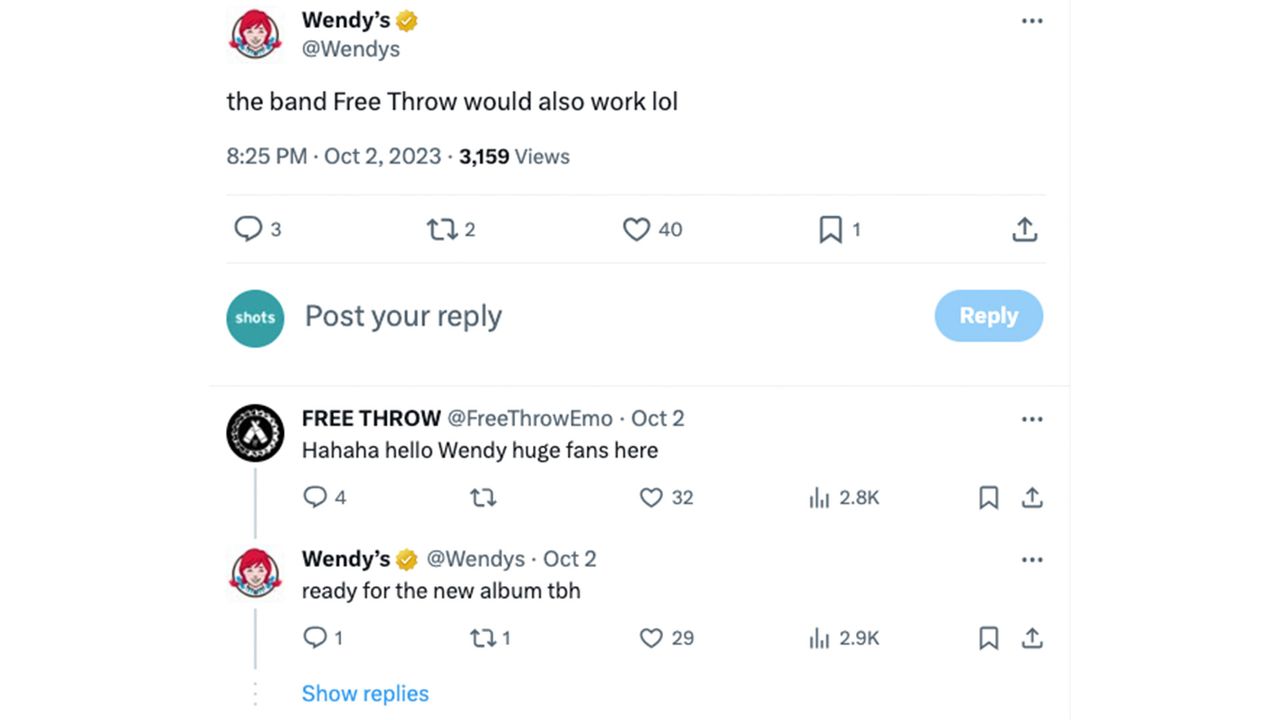The height and width of the screenshot is (720, 1280).
Task: Open the FREE THROW profile avatar
Action: (255, 433)
